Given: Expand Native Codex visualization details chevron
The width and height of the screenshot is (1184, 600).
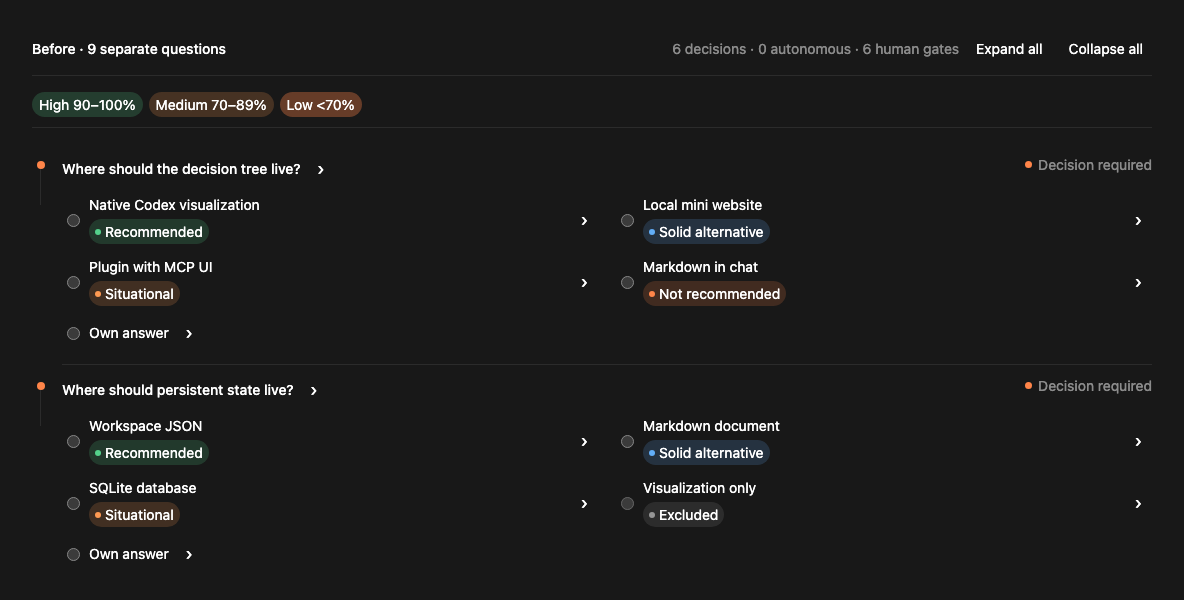Looking at the screenshot, I should [x=584, y=220].
